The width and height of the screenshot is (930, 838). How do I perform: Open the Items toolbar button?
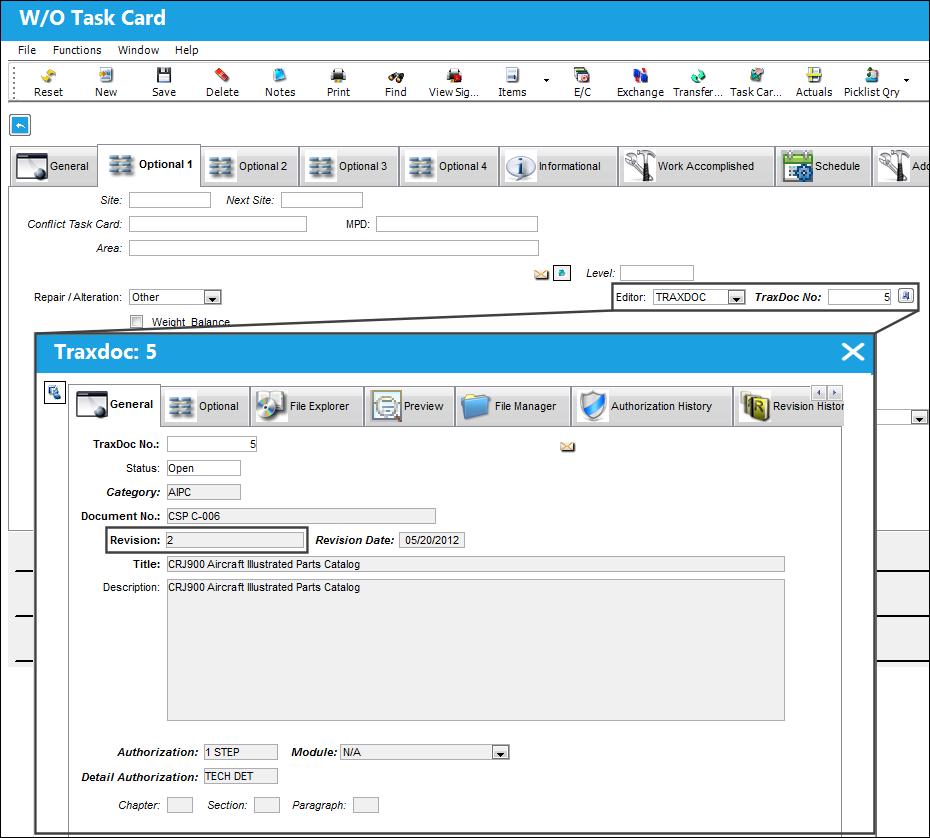512,82
